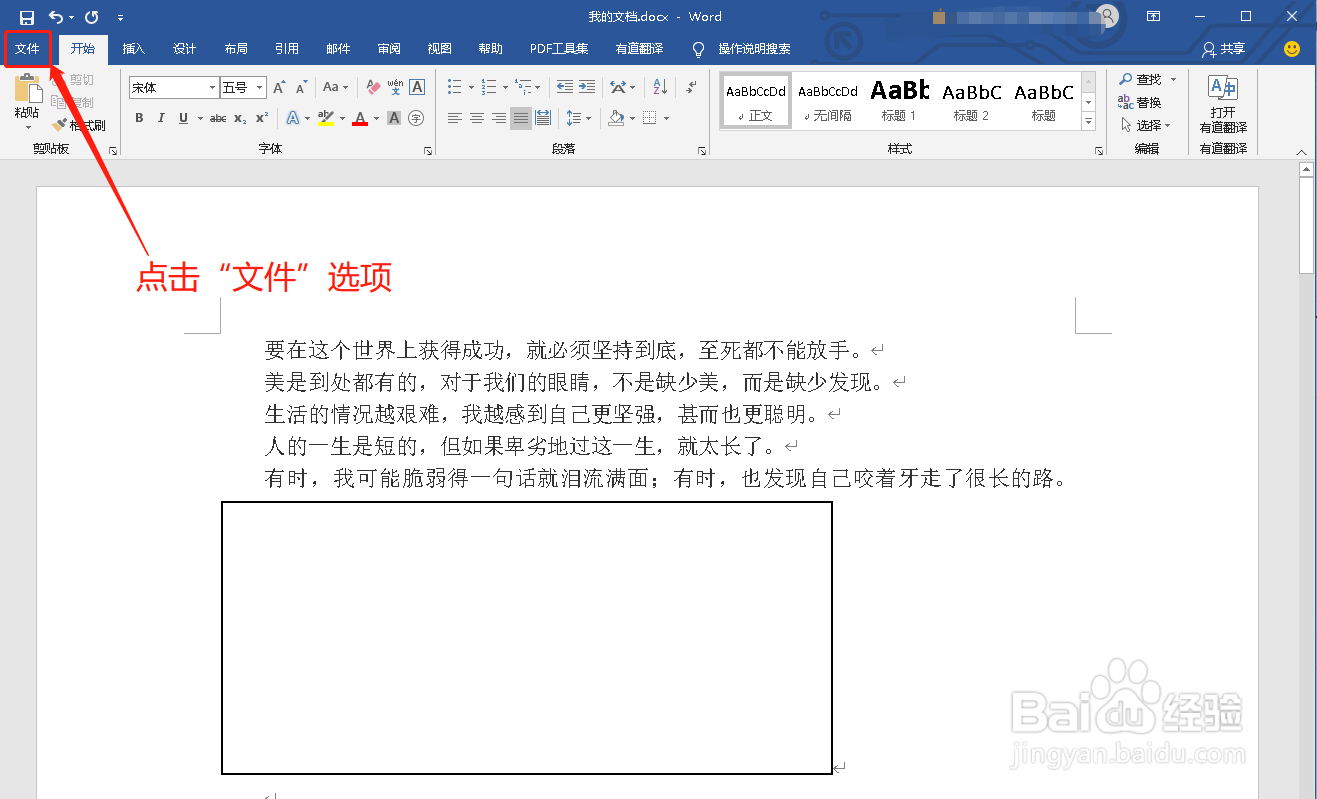Open the 视图 ribbon tab
Screen dimensions: 1317x799
439,48
